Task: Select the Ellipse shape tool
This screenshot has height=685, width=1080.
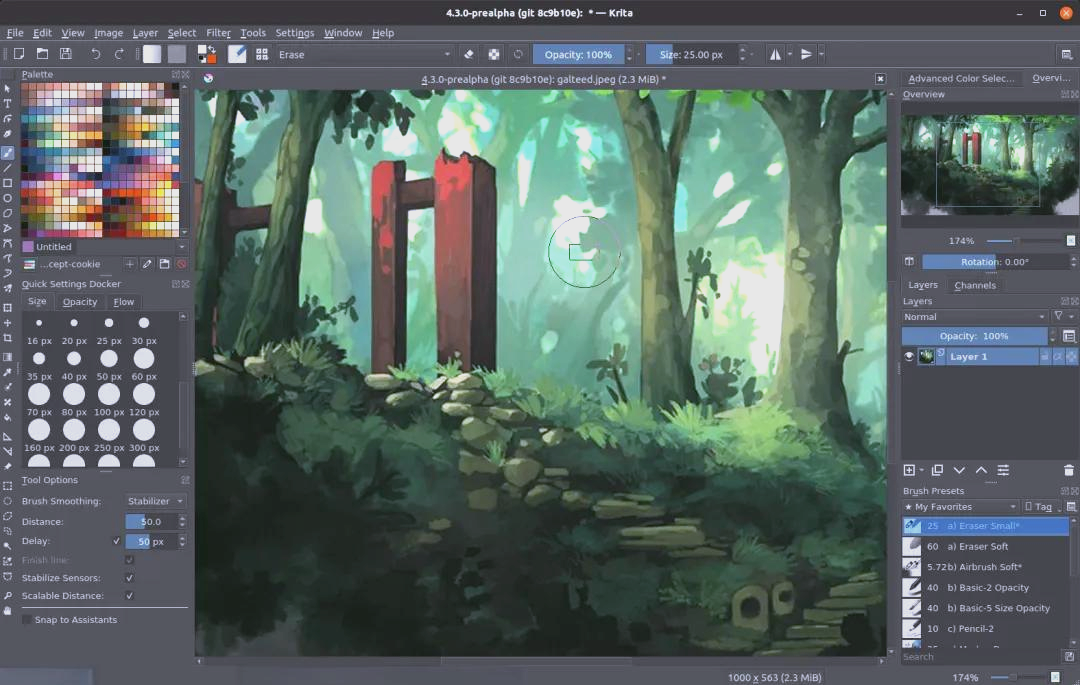Action: 8,198
